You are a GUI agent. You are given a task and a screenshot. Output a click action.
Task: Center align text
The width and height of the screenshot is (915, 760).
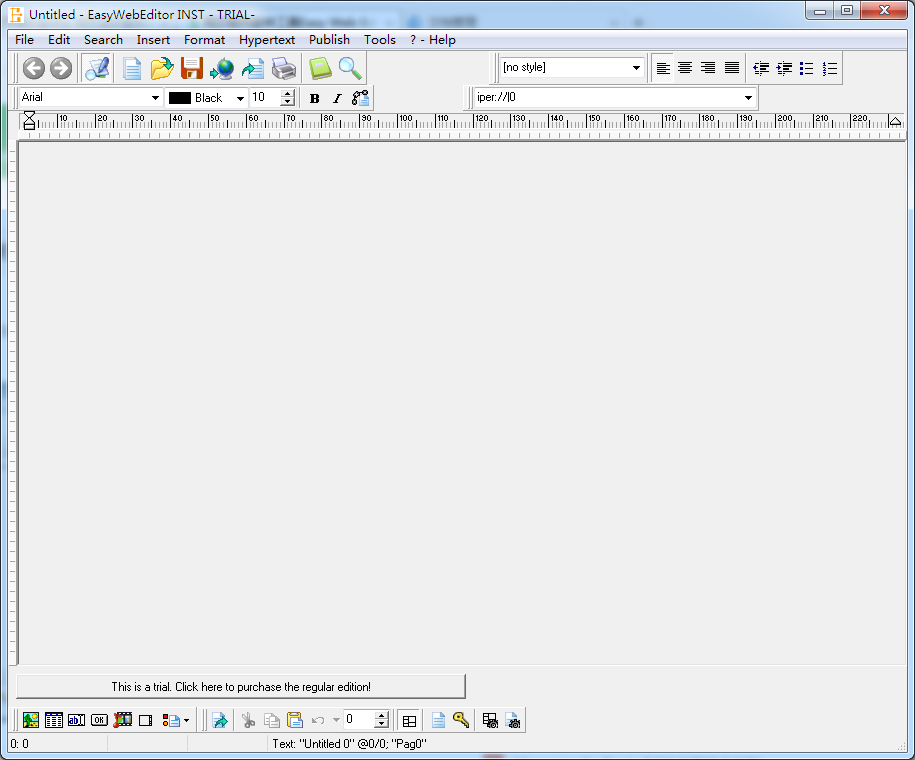(x=685, y=68)
